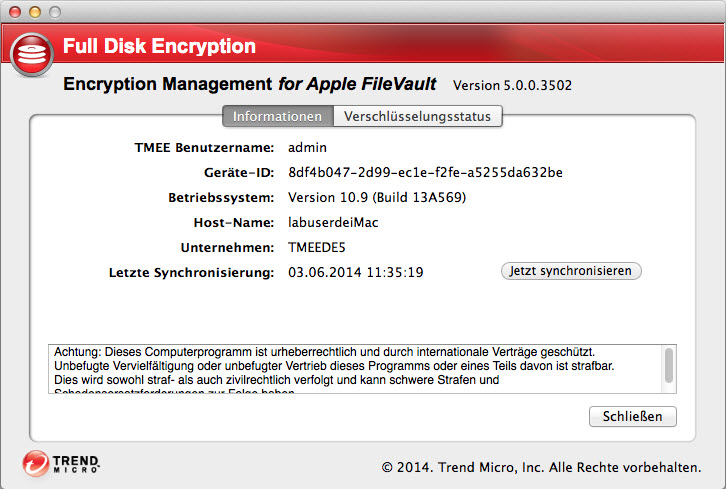Click the Schließen button
726x489 pixels.
[632, 416]
